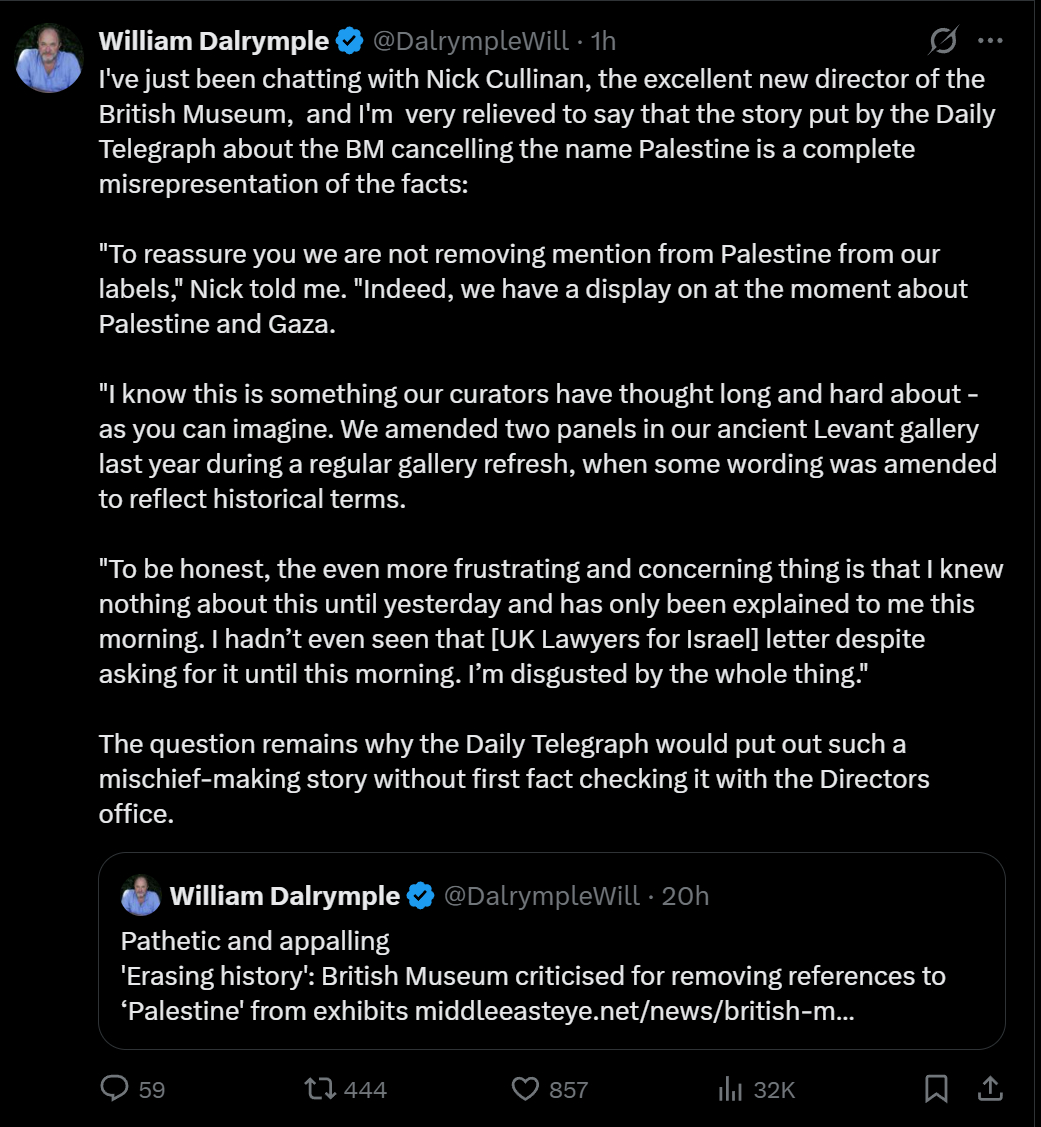Screen dimensions: 1041x1127
Task: Click the 1h timestamp
Action: pyautogui.click(x=603, y=41)
